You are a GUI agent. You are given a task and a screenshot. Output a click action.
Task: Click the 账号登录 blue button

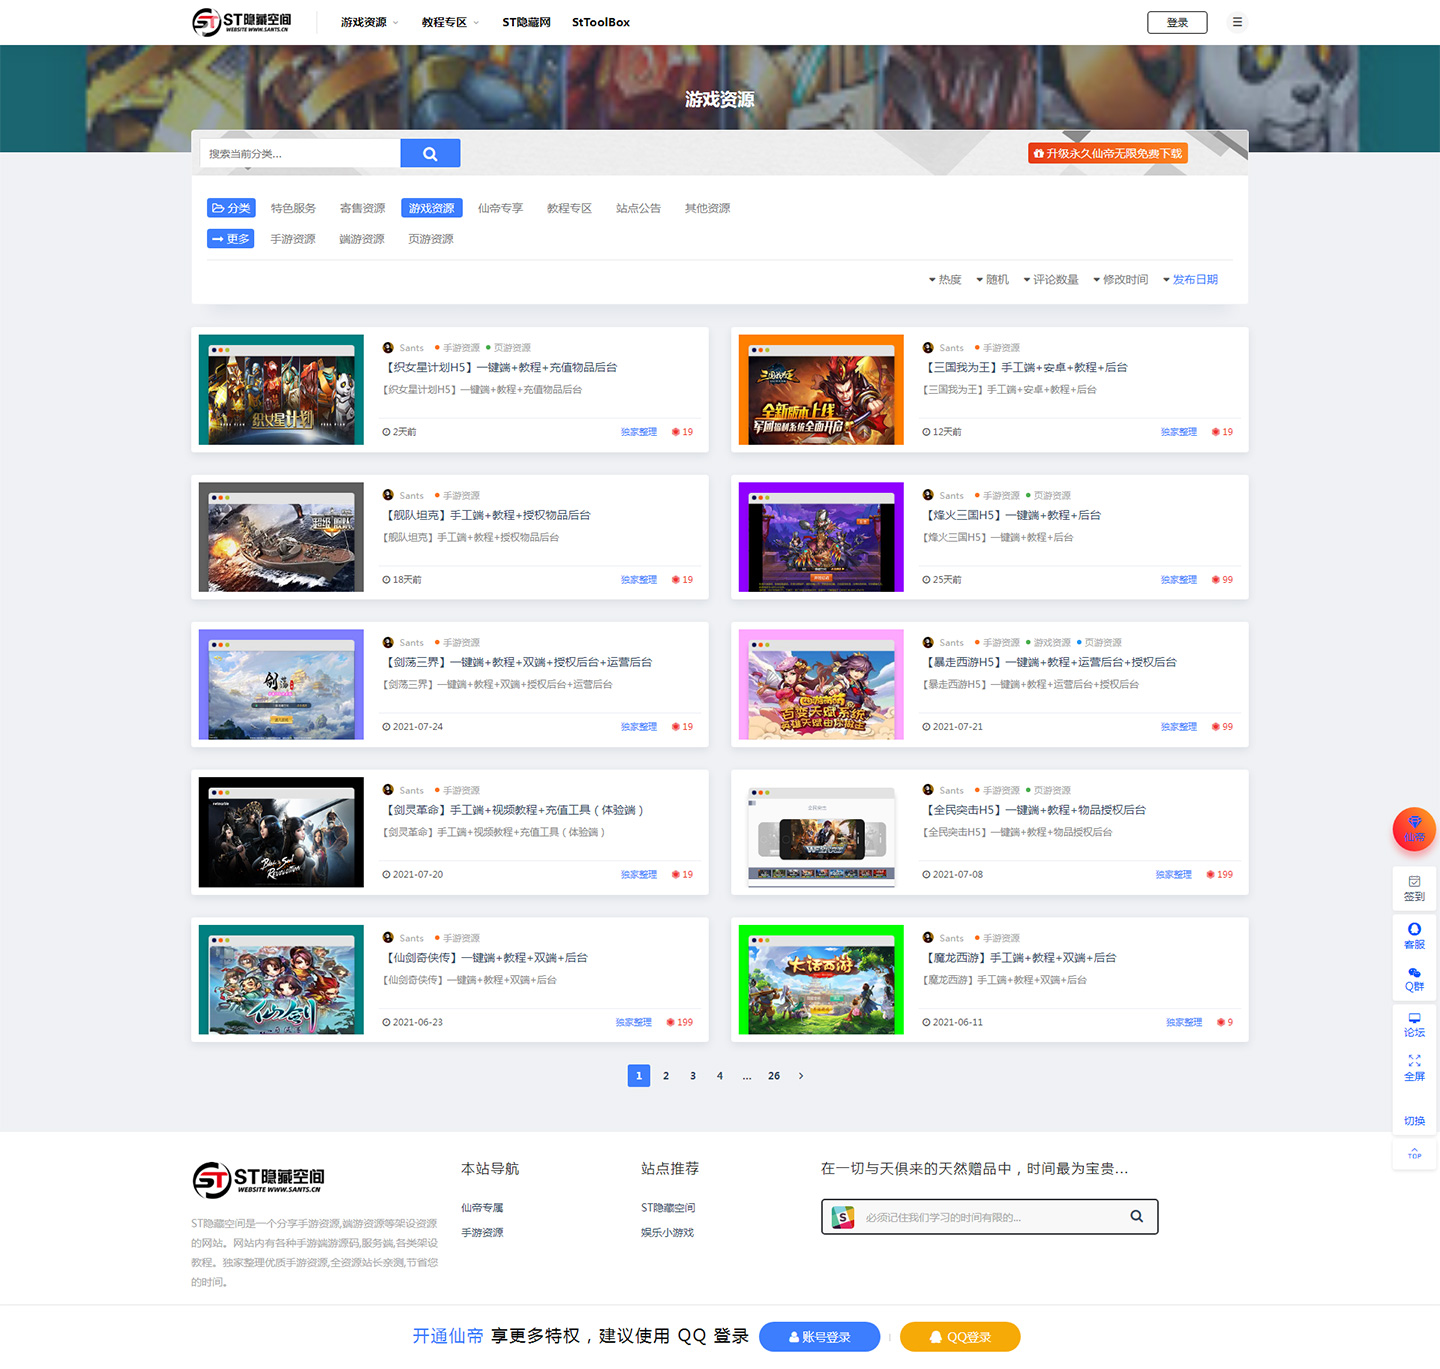(820, 1337)
